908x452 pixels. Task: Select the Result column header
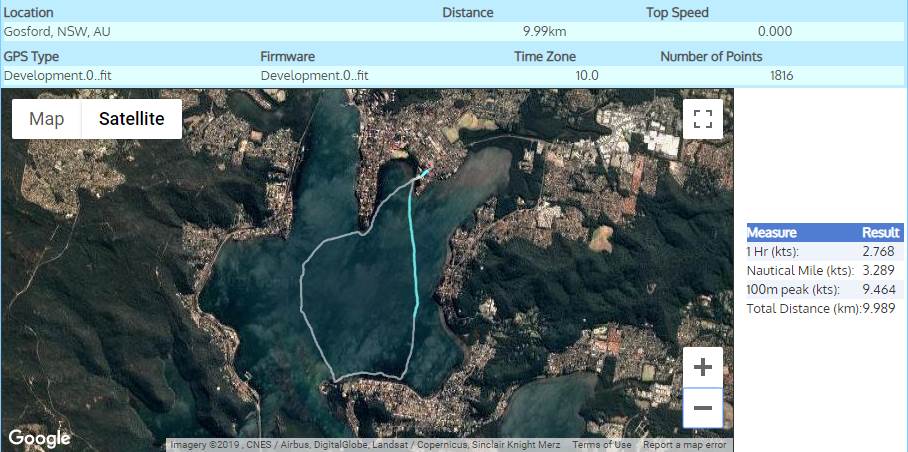point(880,232)
